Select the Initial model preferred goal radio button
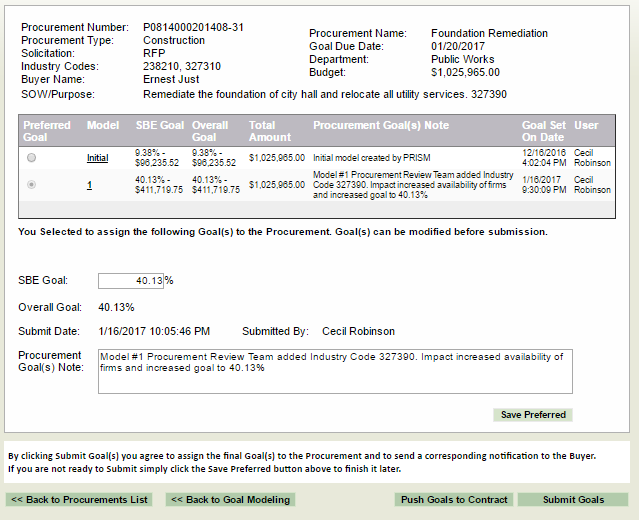639x520 pixels. pyautogui.click(x=32, y=158)
